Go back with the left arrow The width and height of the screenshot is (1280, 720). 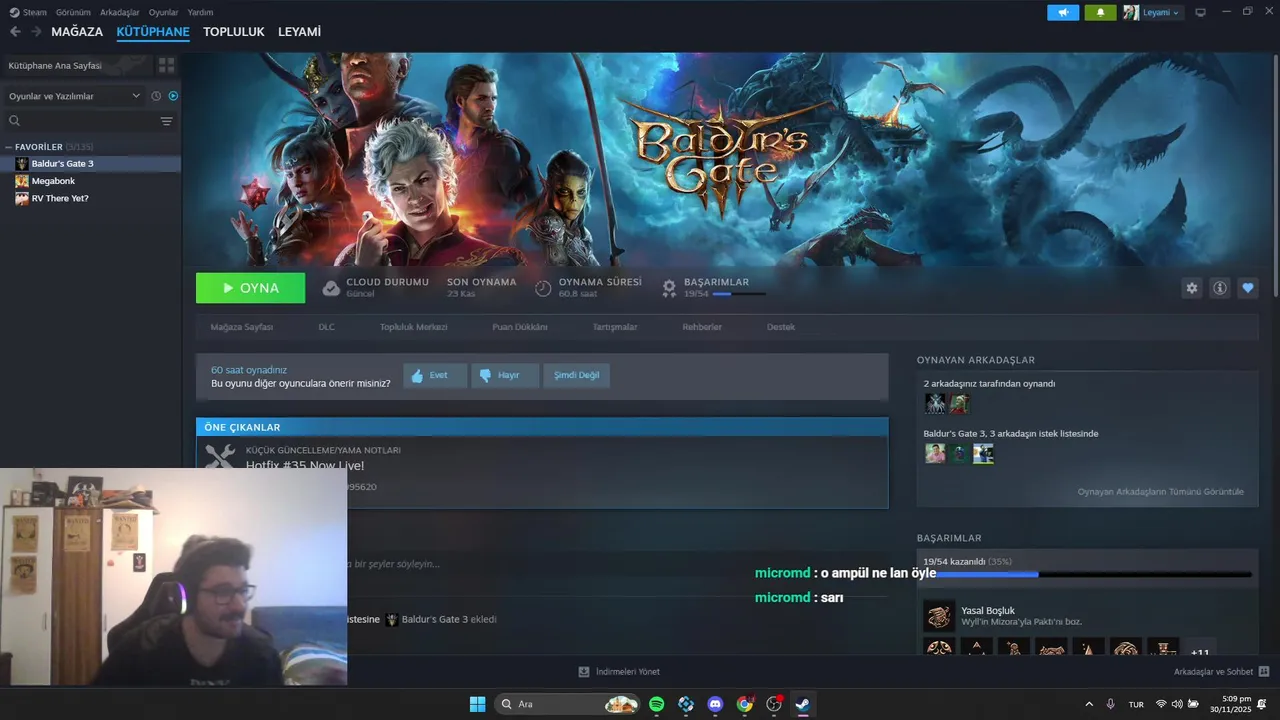pos(15,32)
